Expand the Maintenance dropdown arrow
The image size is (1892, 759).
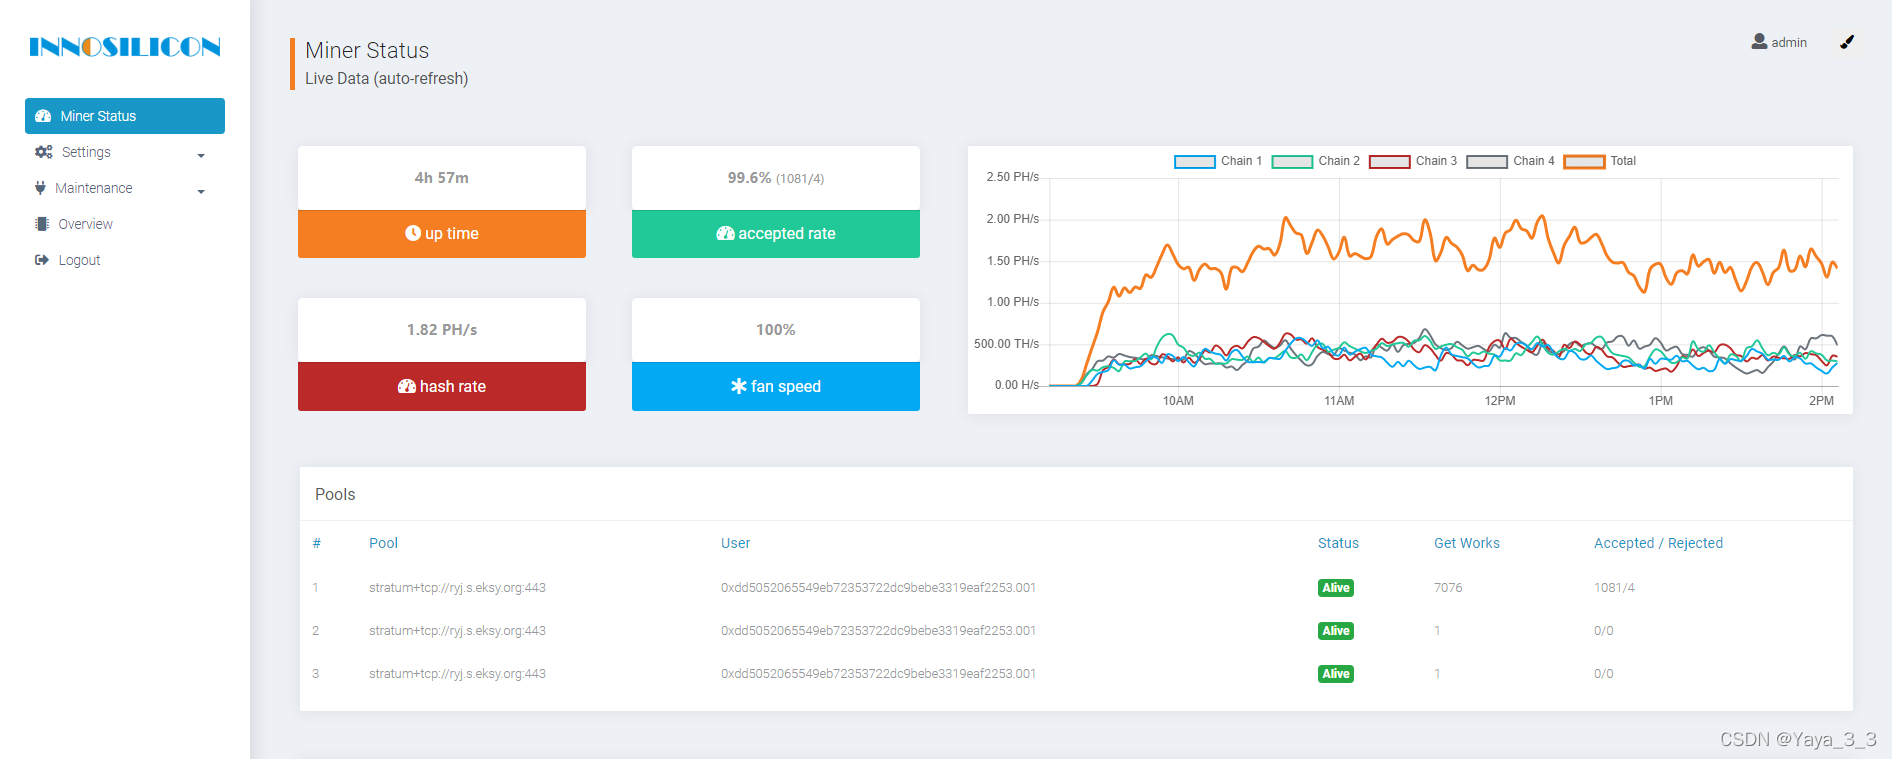click(x=201, y=192)
